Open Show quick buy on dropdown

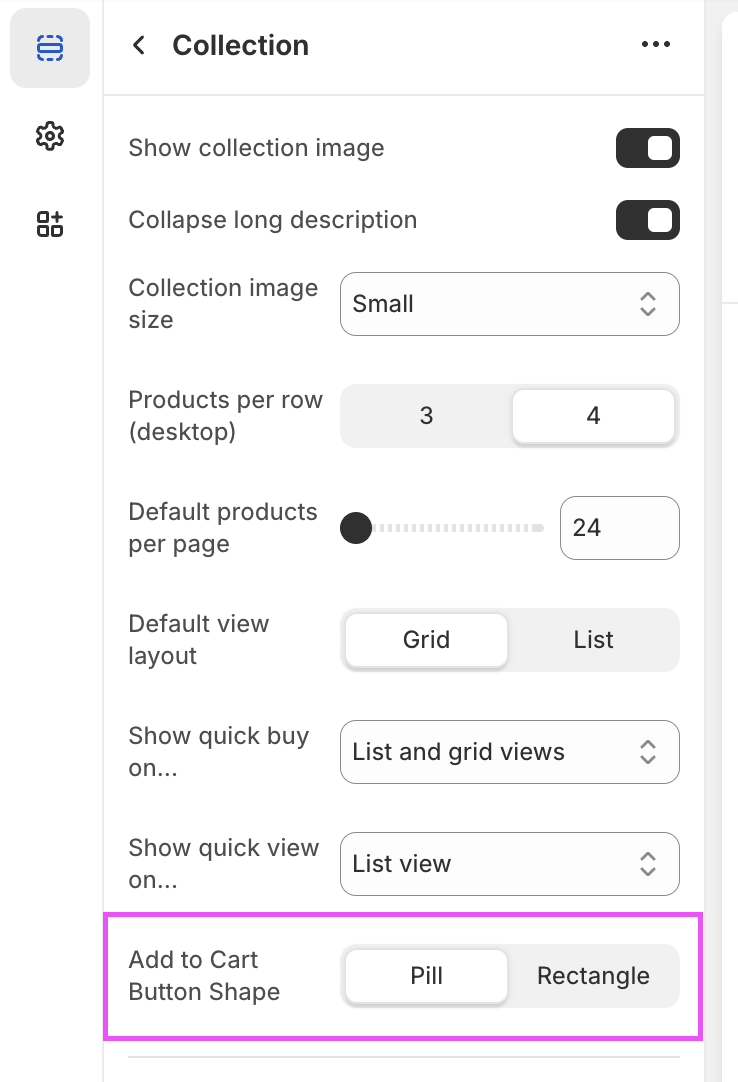pyautogui.click(x=509, y=752)
